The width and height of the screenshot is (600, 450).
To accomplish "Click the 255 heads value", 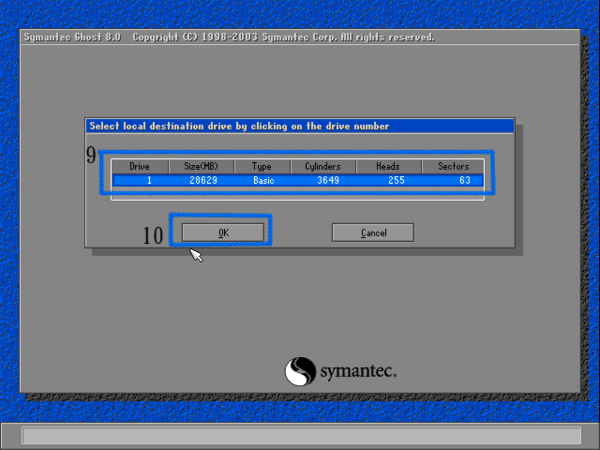I will 396,180.
